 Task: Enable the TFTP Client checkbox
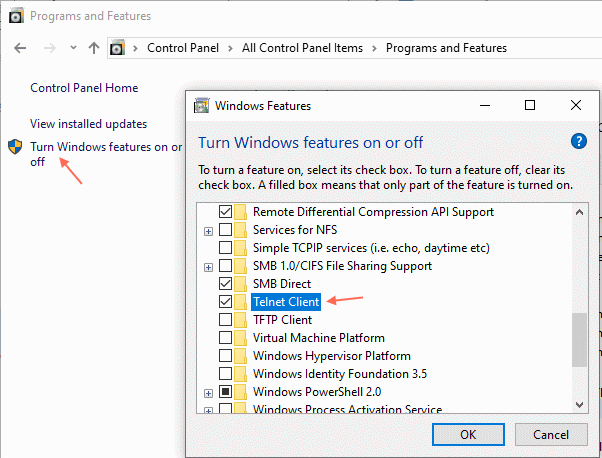coord(225,320)
